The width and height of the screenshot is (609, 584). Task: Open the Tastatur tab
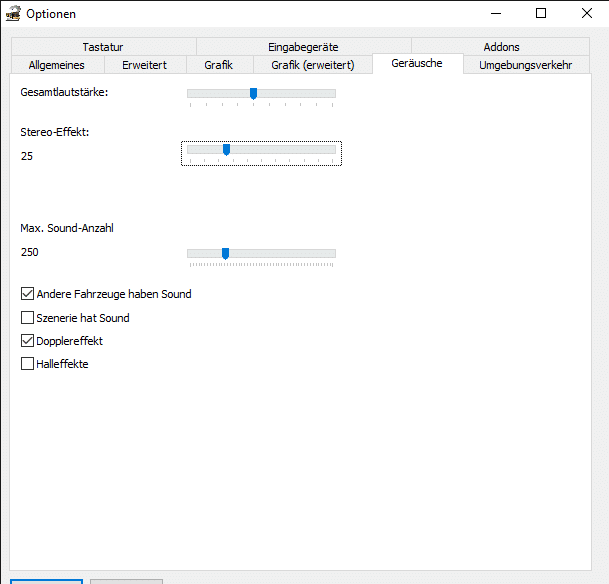pyautogui.click(x=103, y=46)
